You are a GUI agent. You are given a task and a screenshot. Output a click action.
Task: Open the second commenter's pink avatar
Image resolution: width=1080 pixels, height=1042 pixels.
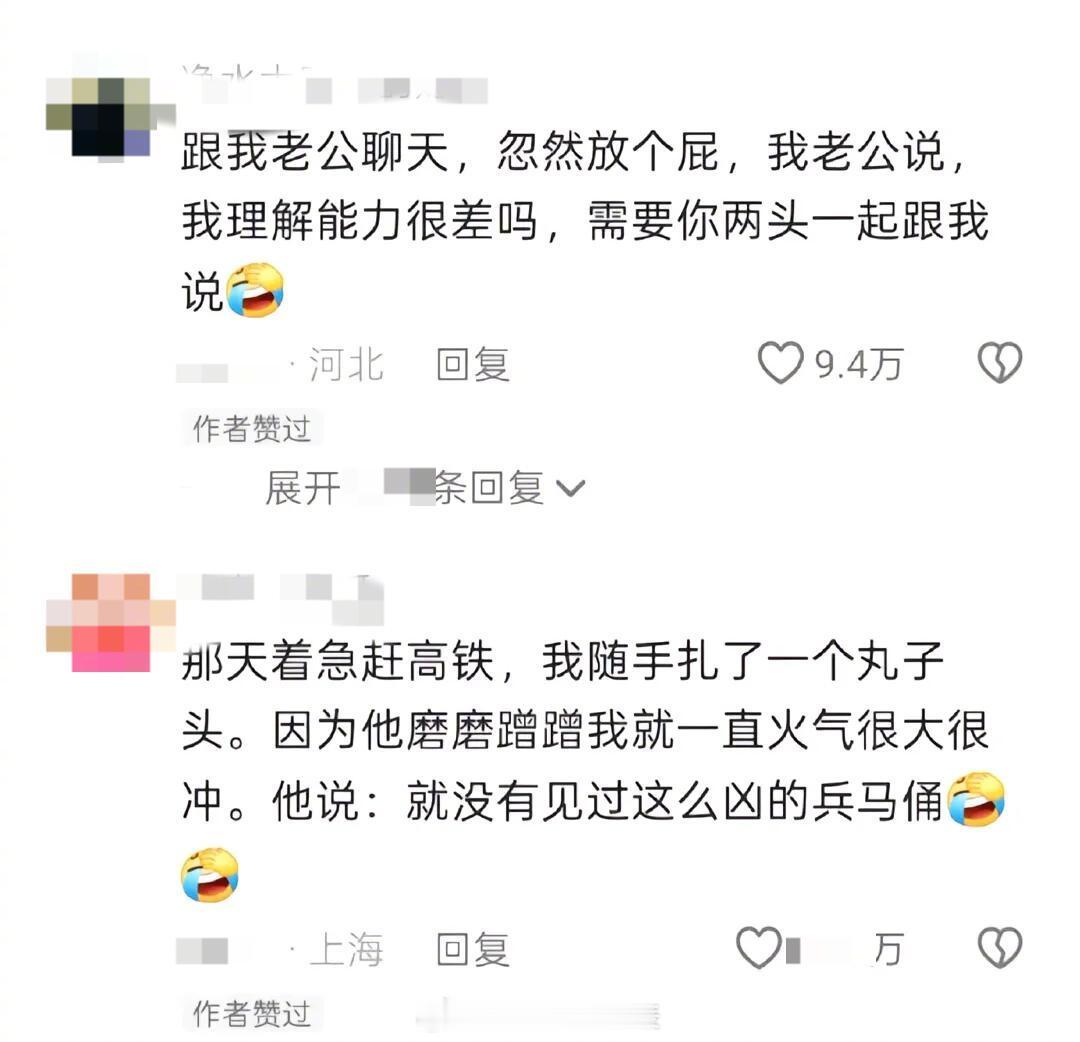pos(110,623)
